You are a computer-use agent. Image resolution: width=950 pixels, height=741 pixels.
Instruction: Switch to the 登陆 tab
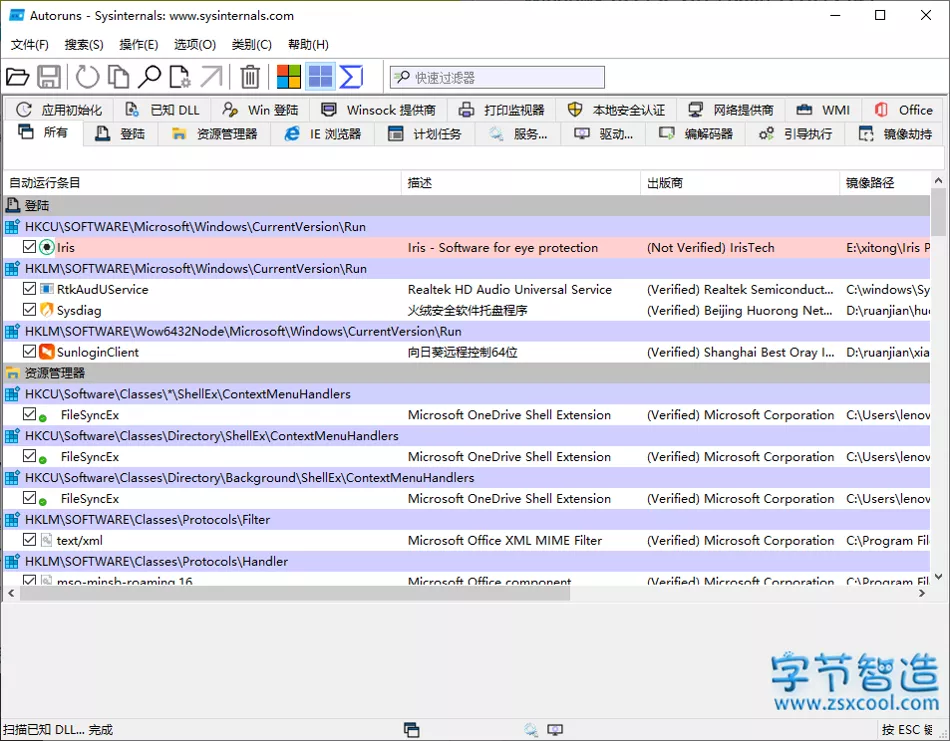121,134
